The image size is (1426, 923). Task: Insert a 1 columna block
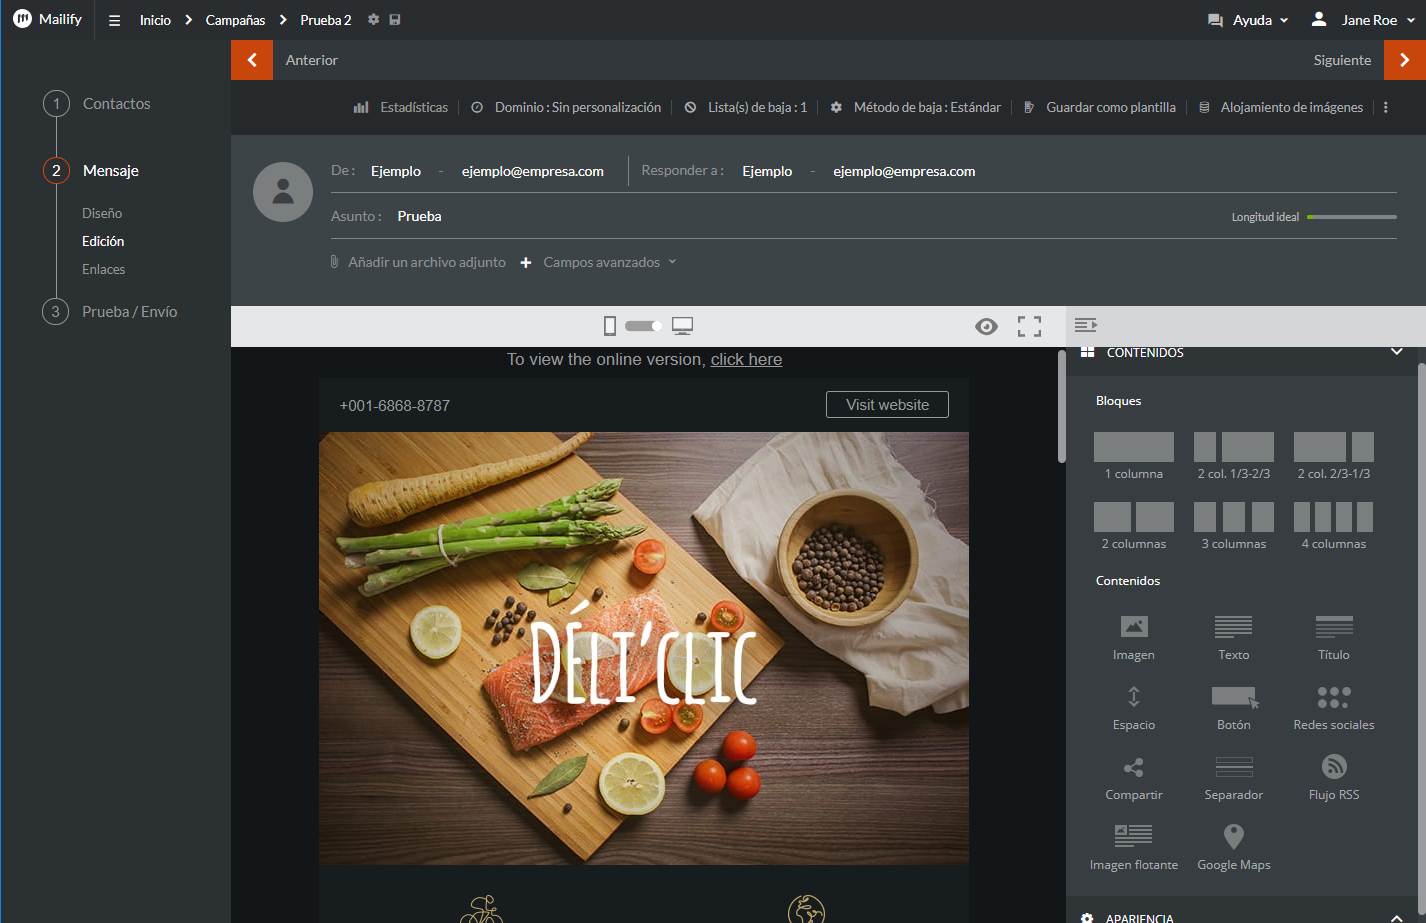pos(1134,456)
